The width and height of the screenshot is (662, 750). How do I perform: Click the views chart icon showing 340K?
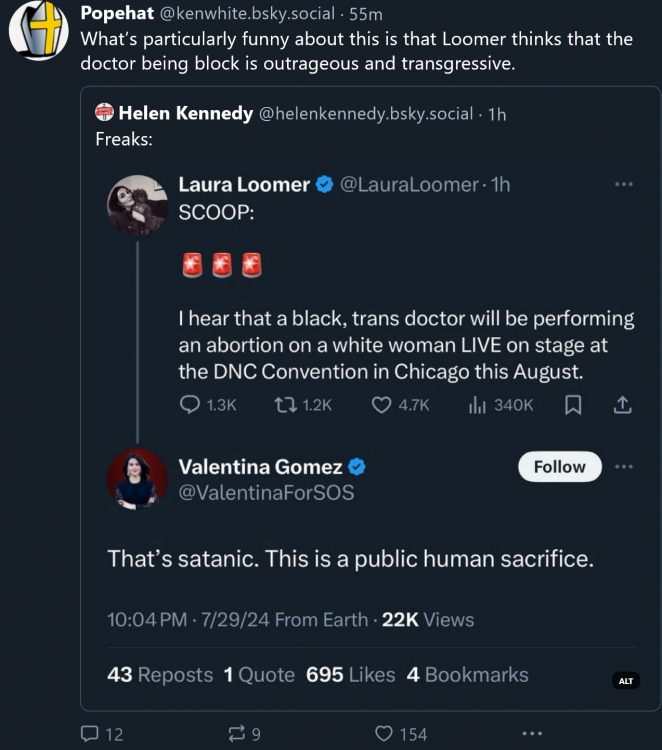[477, 405]
